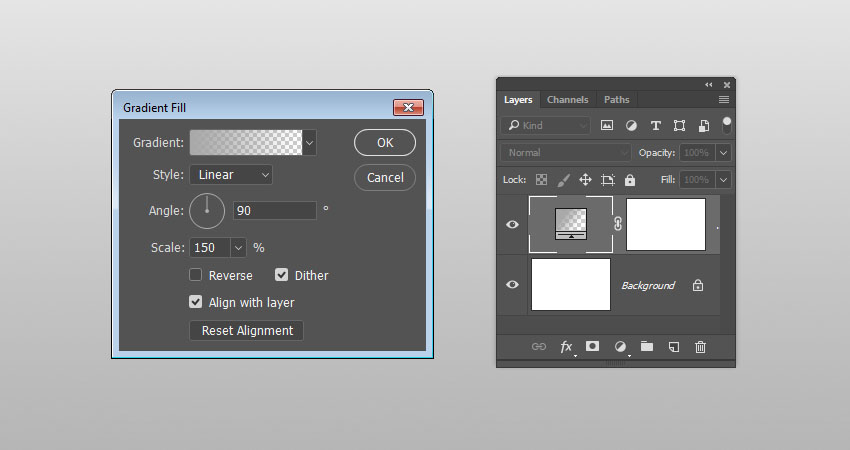Uncheck the Dither checkbox
This screenshot has width=850, height=450.
tap(282, 275)
